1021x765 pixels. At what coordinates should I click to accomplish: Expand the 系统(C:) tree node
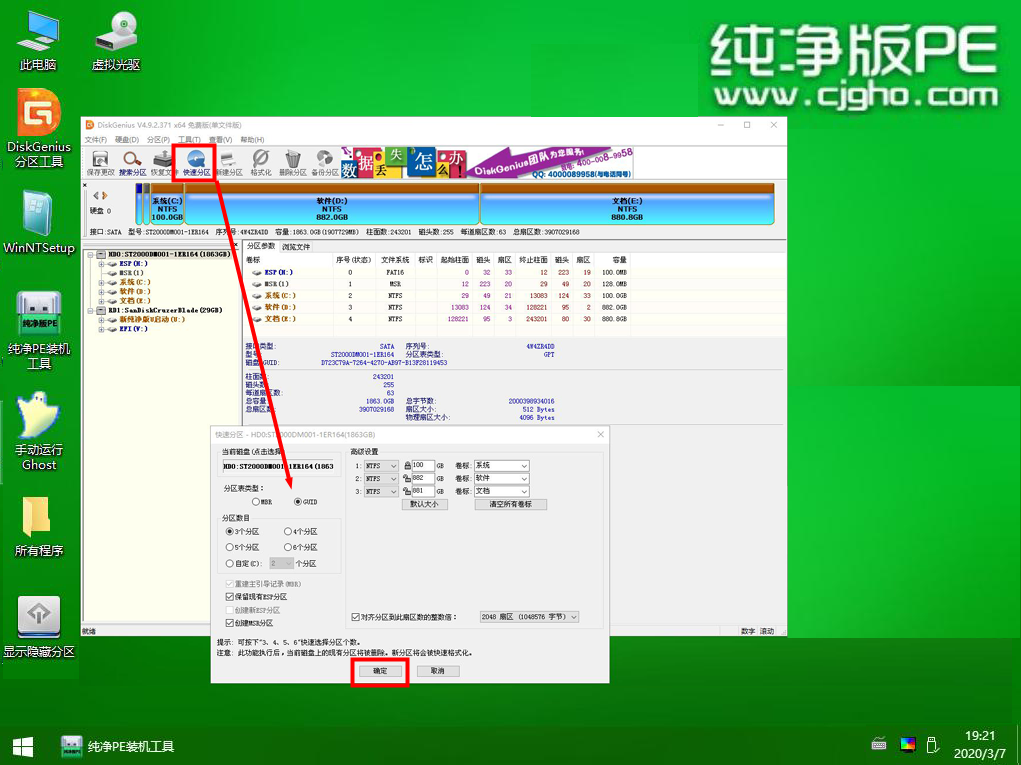pyautogui.click(x=102, y=283)
